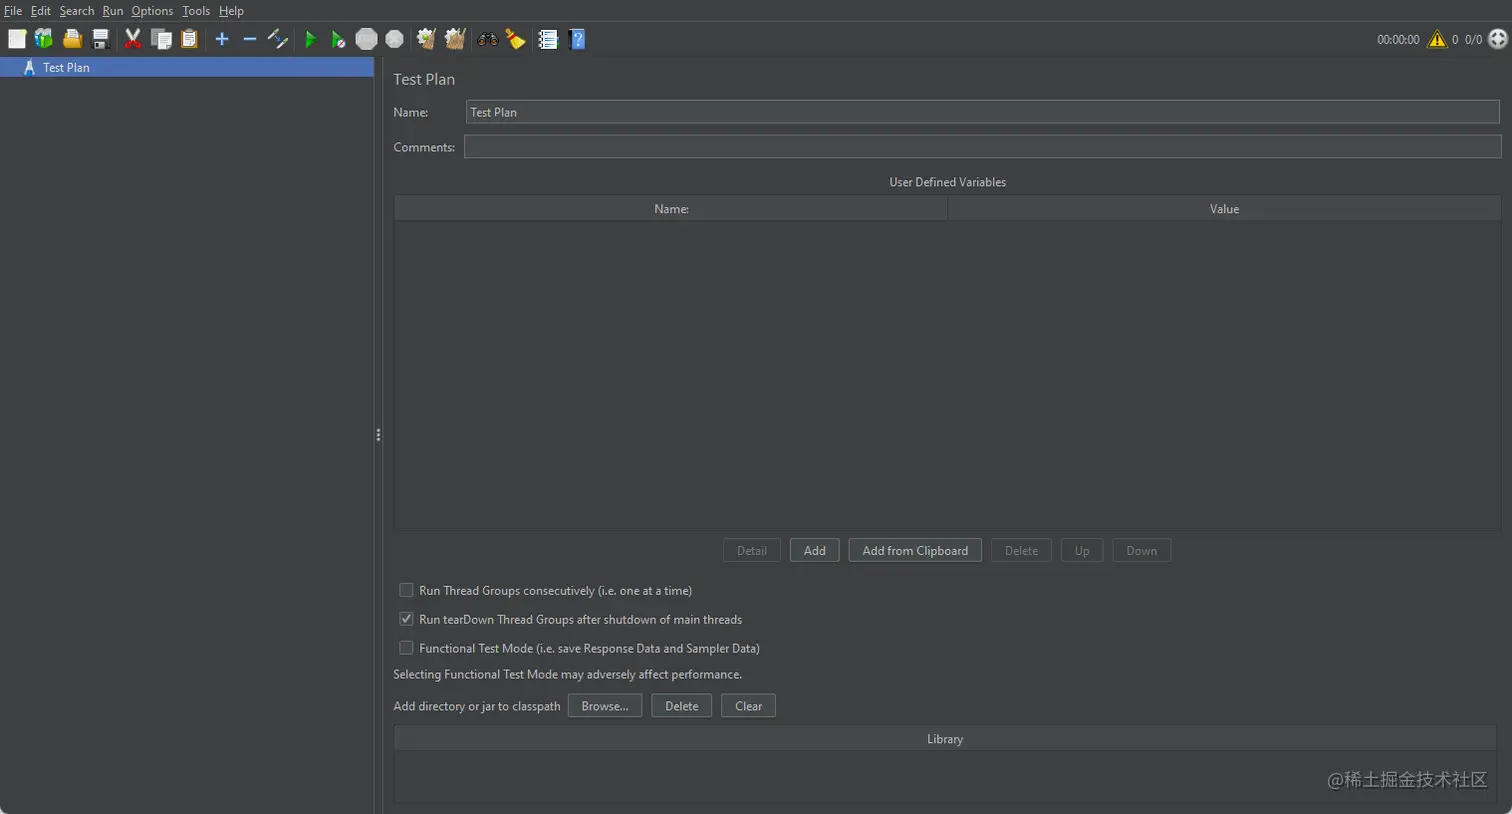Click the Cut scissors icon
Viewport: 1512px width, 814px height.
click(x=132, y=39)
